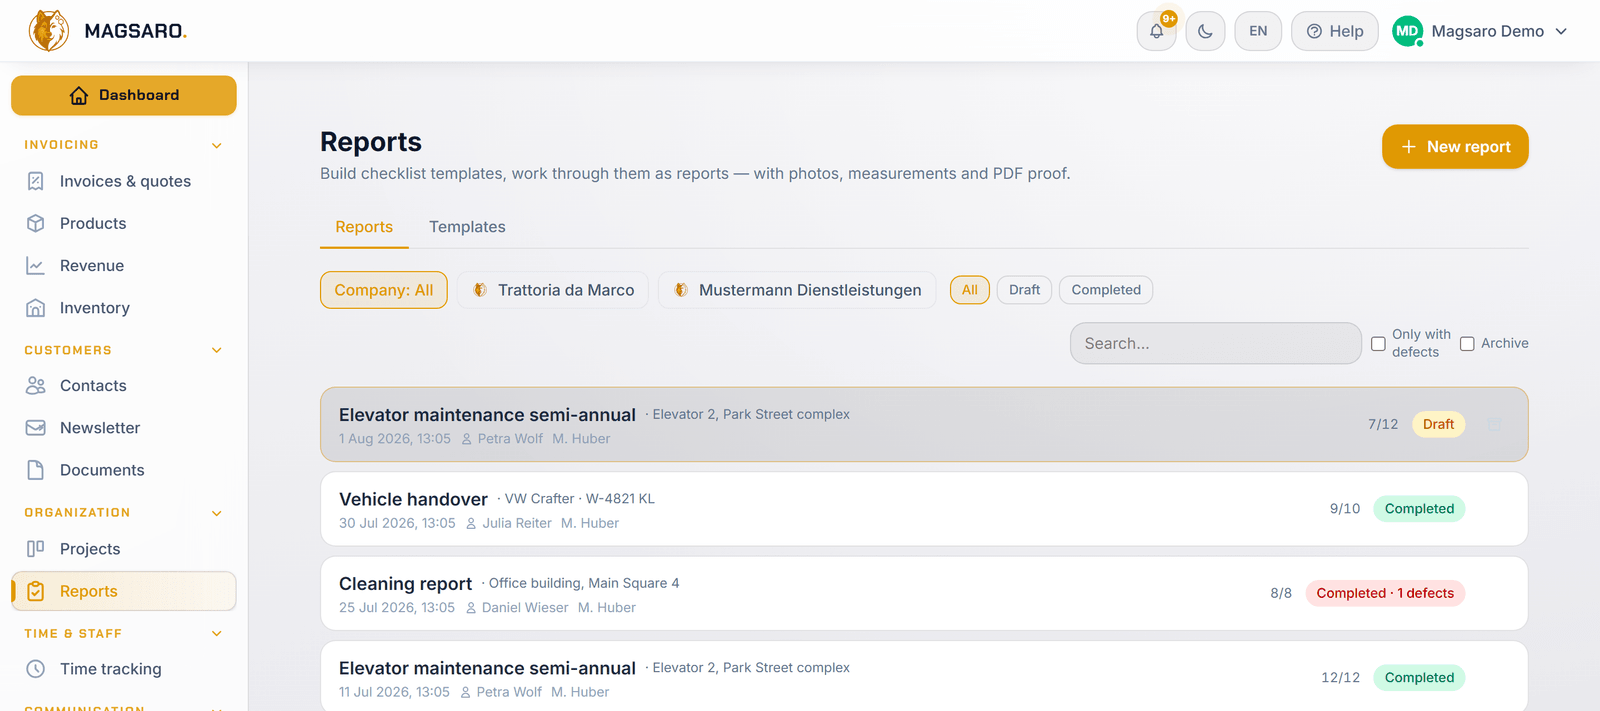Image resolution: width=1600 pixels, height=711 pixels.
Task: Open Inventory menu item
Action: click(124, 308)
